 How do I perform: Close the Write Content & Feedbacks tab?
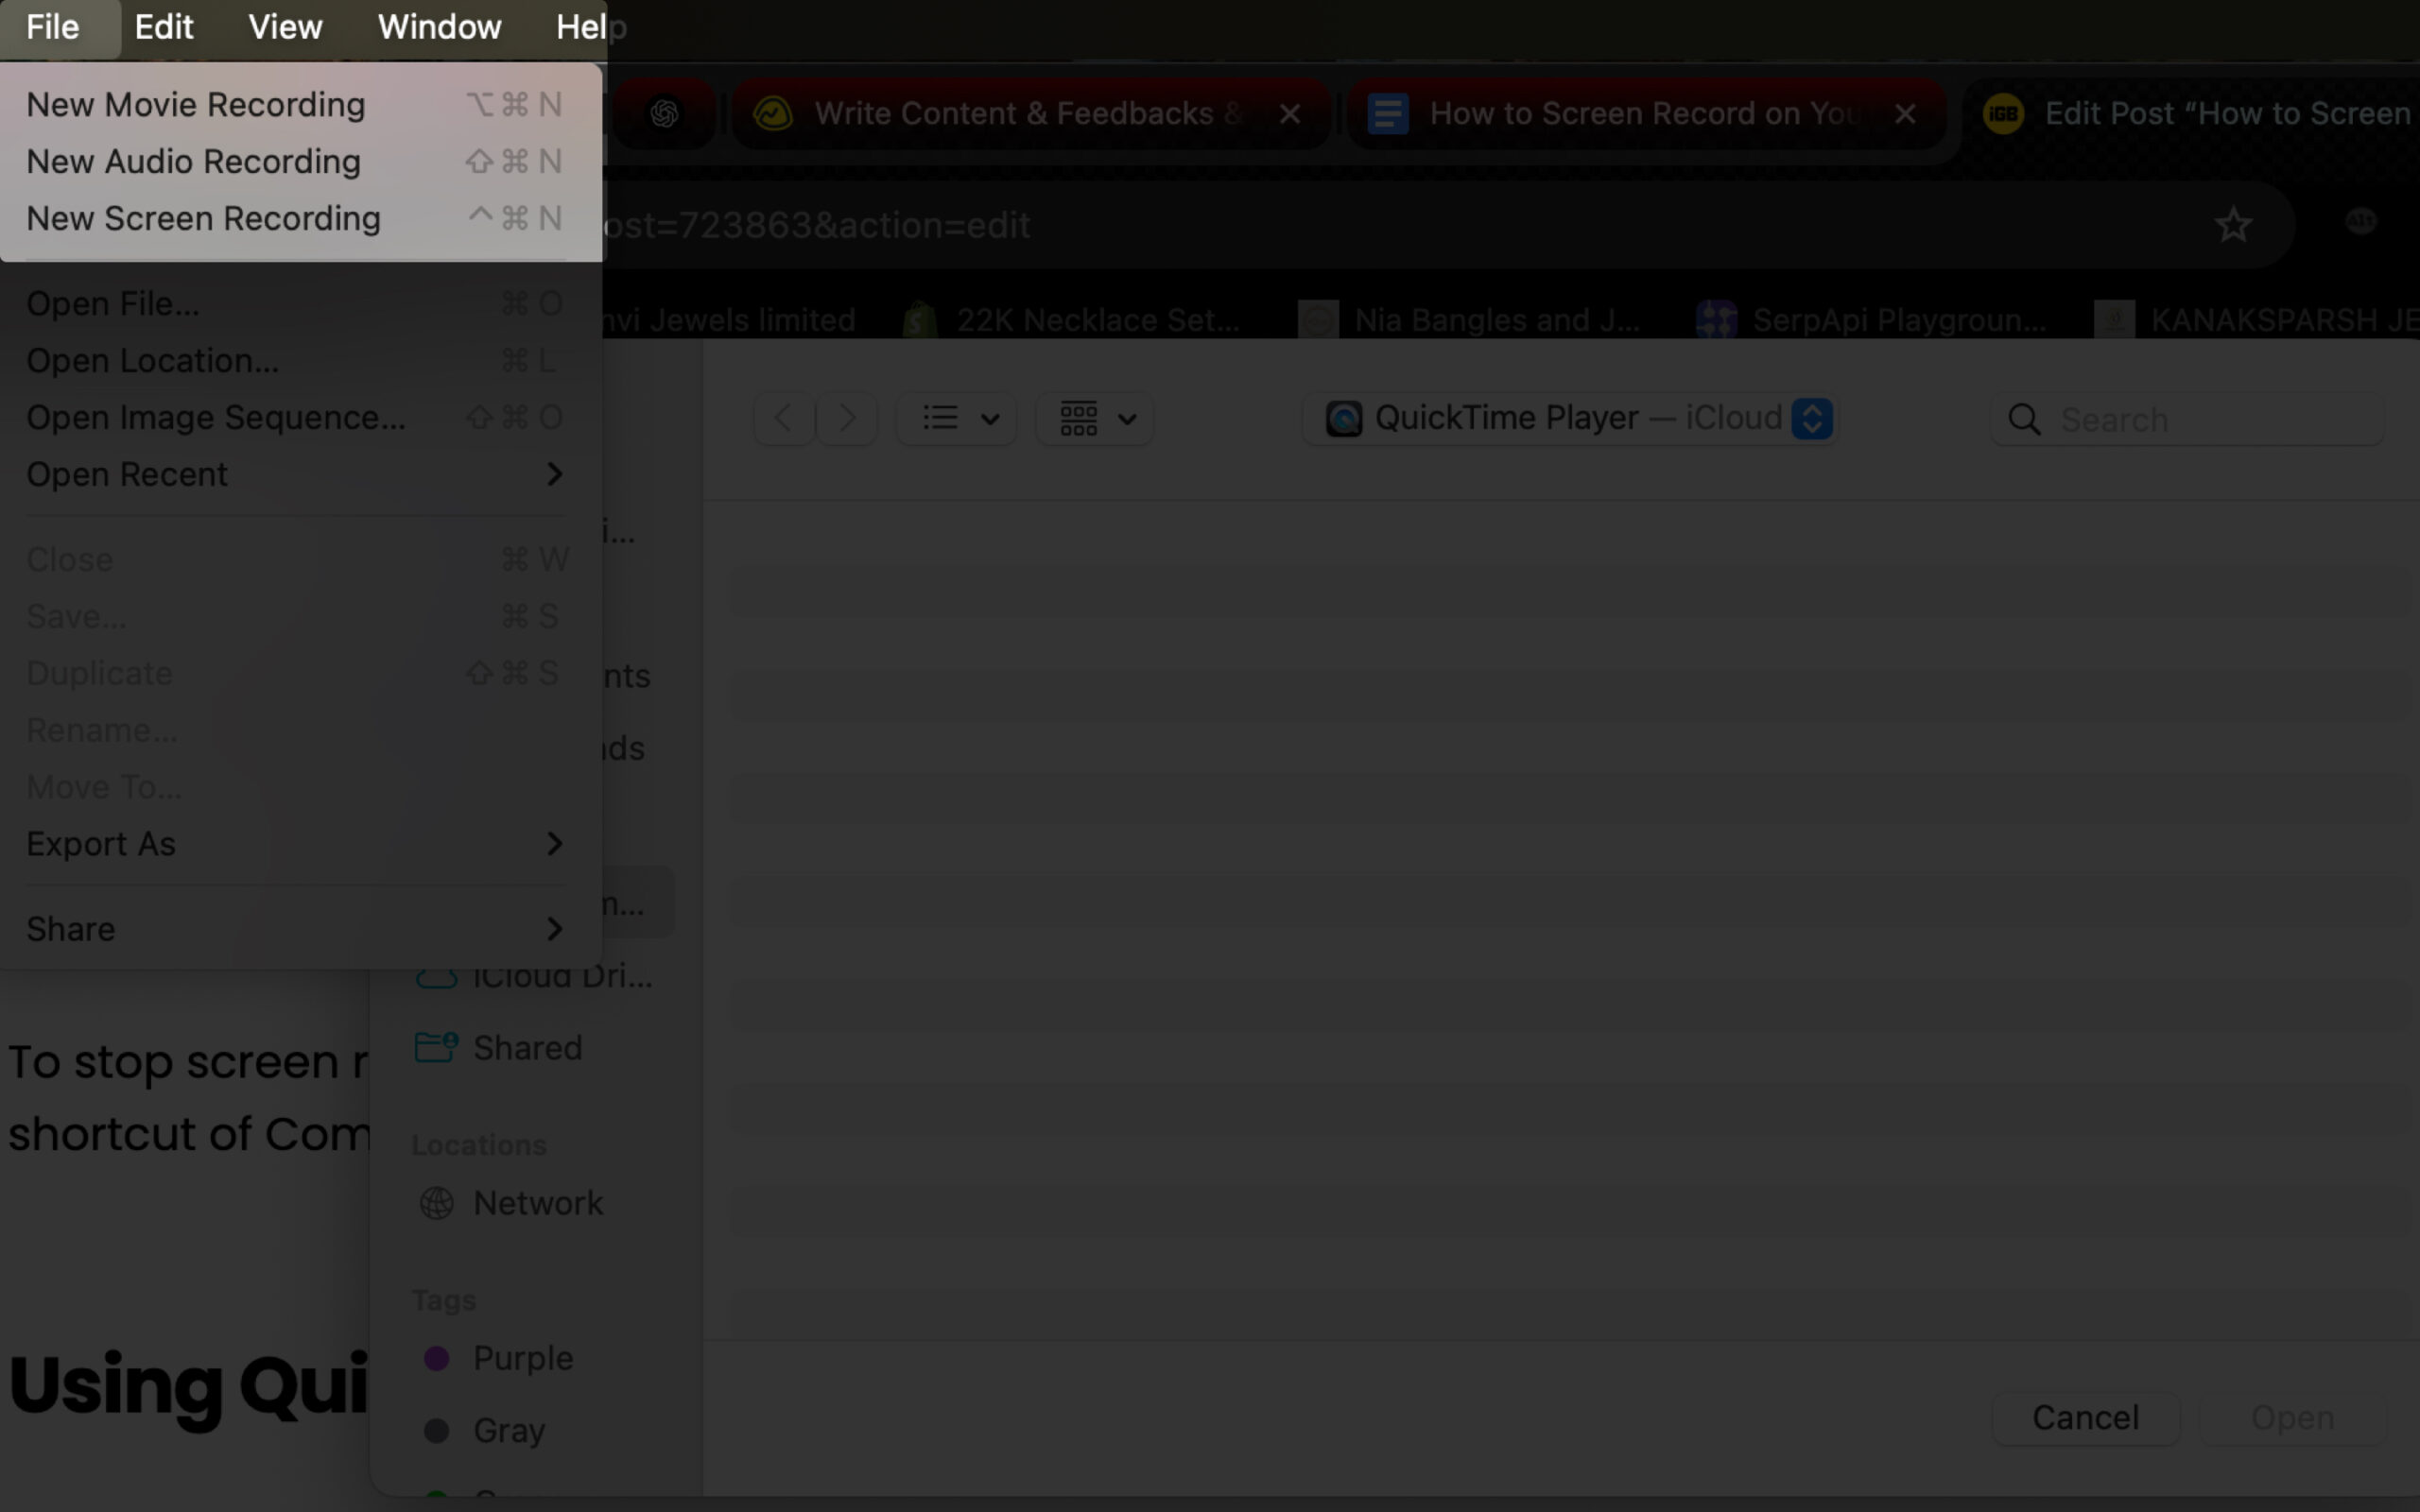click(1288, 113)
